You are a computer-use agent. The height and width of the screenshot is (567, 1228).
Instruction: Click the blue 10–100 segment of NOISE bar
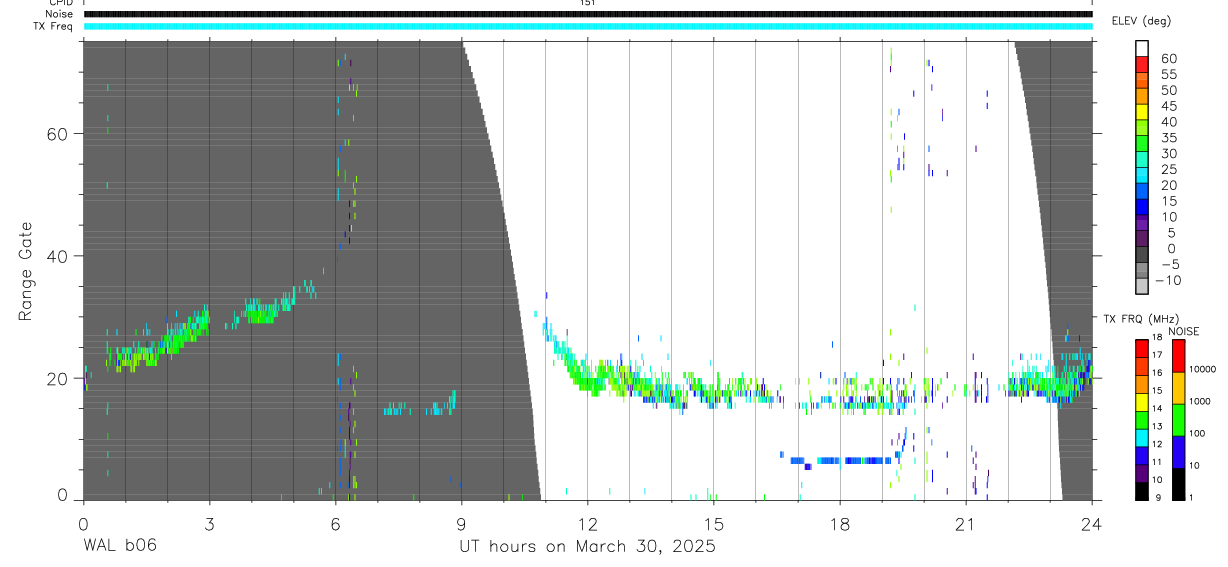click(x=1179, y=451)
